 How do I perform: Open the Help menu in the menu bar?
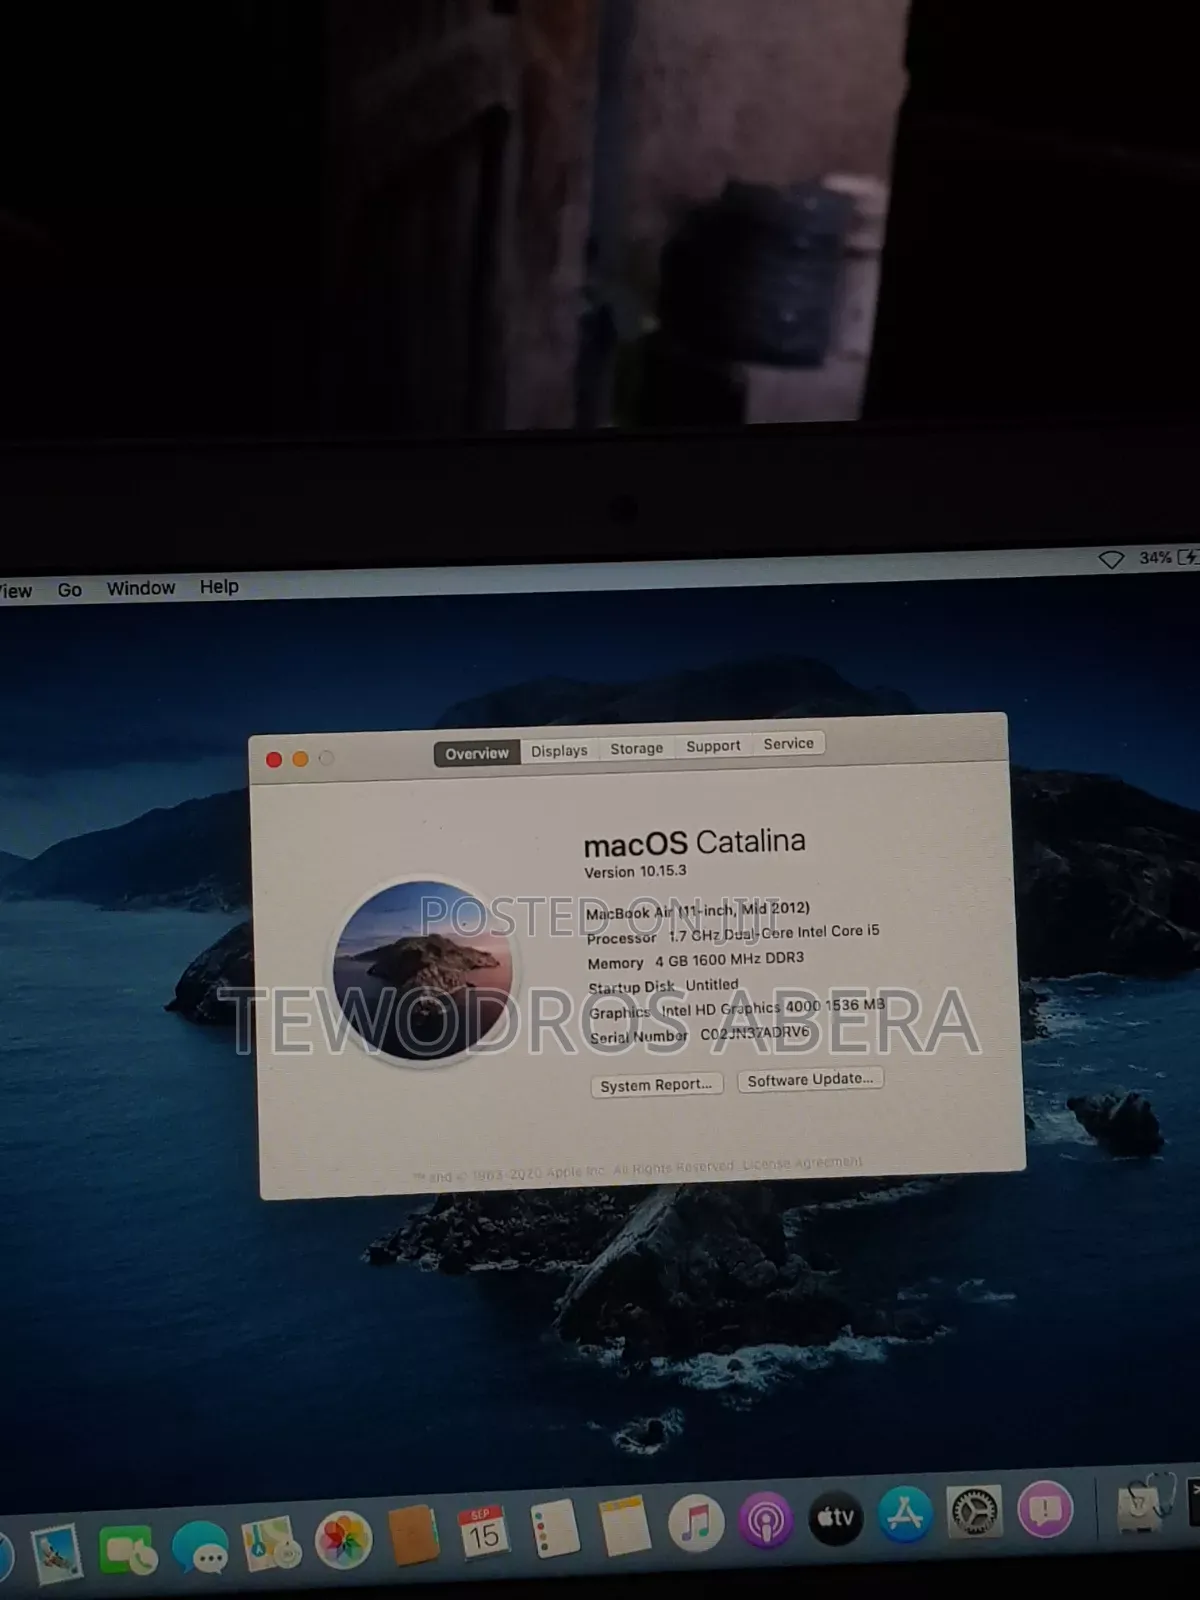click(219, 586)
